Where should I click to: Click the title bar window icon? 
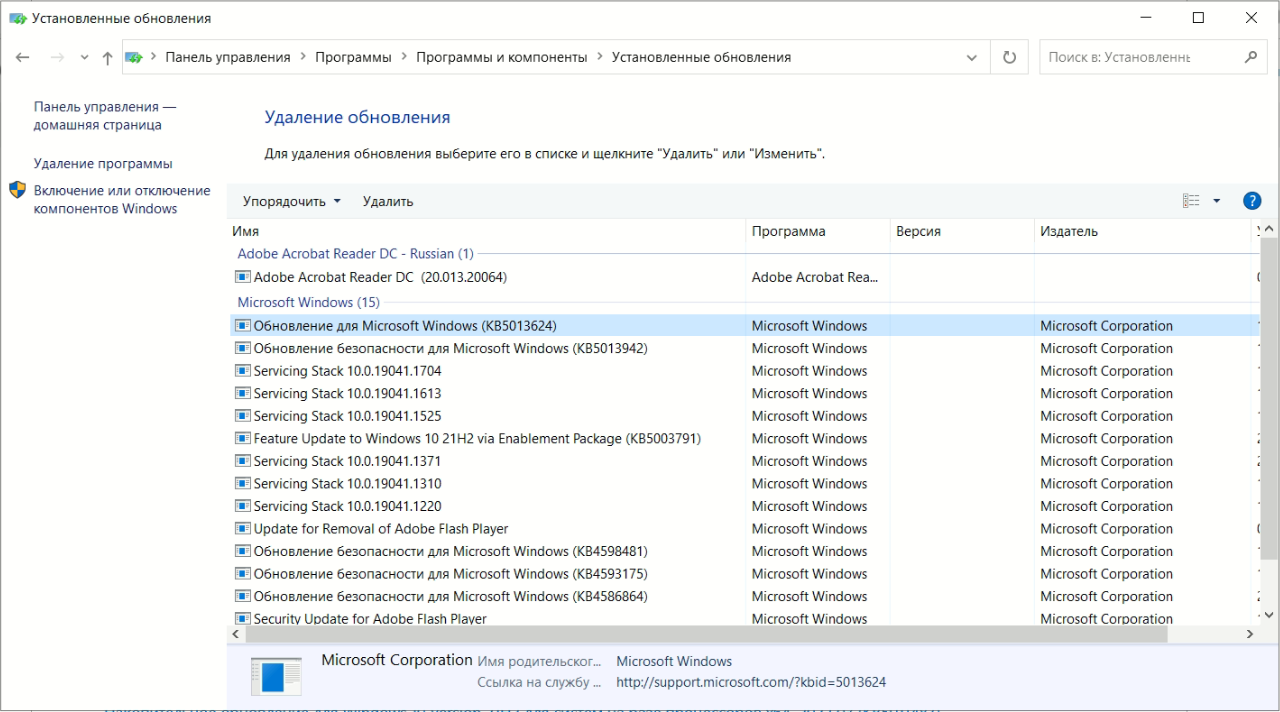pyautogui.click(x=18, y=18)
